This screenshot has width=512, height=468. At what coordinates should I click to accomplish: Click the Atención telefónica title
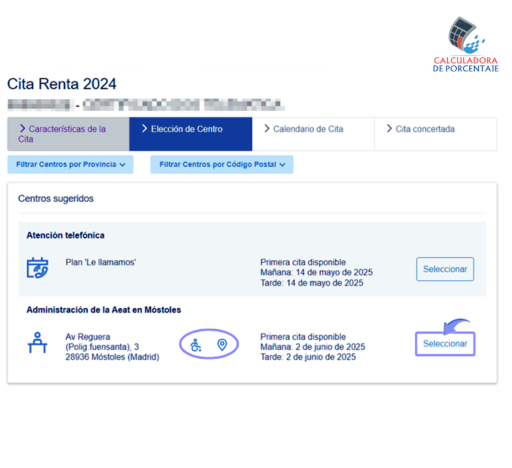point(65,235)
